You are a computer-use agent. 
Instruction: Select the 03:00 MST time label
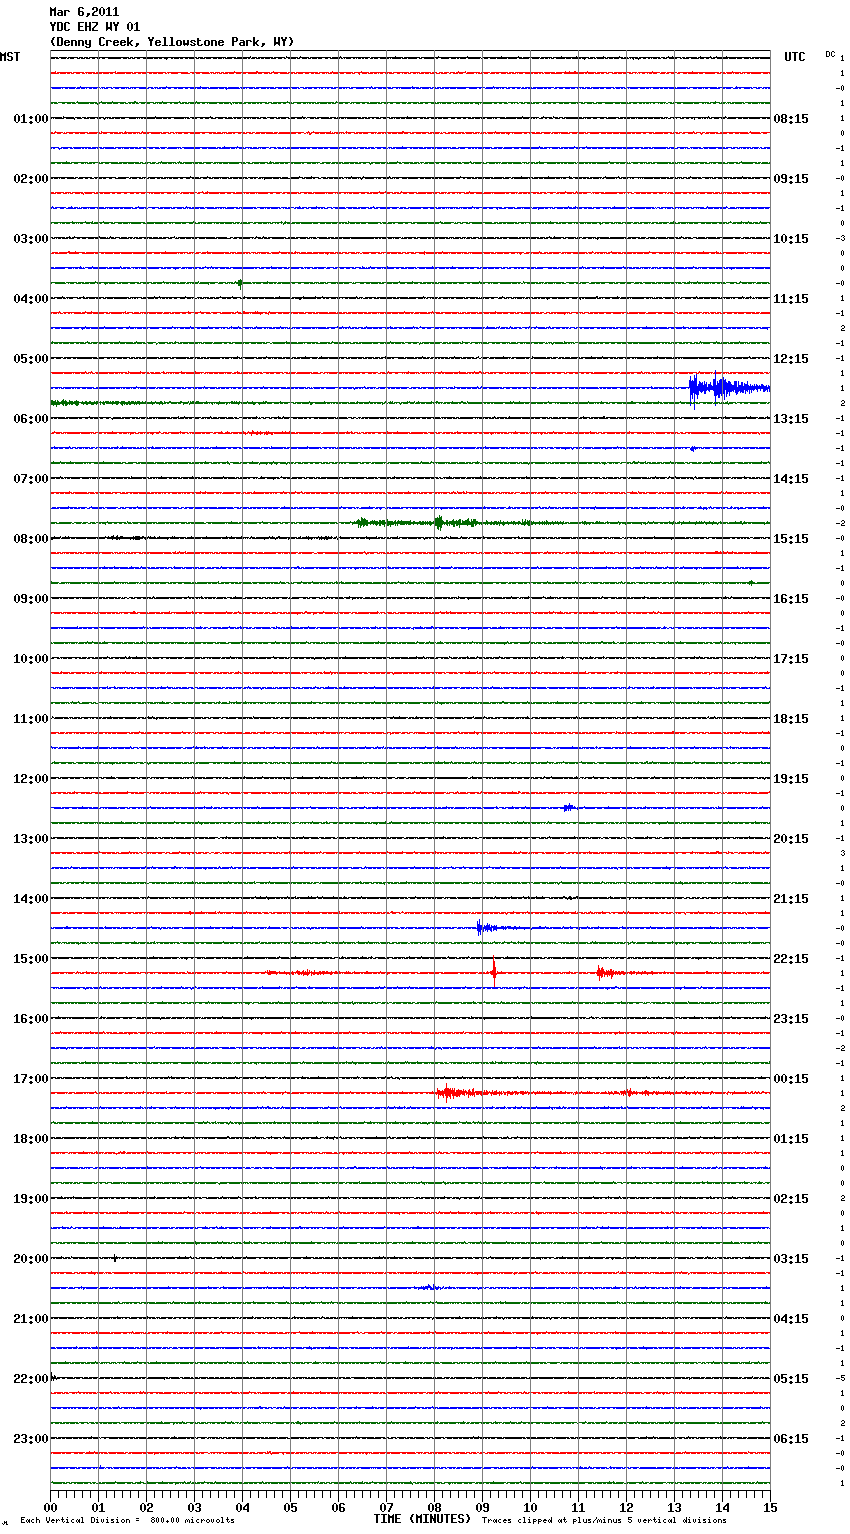coord(30,239)
